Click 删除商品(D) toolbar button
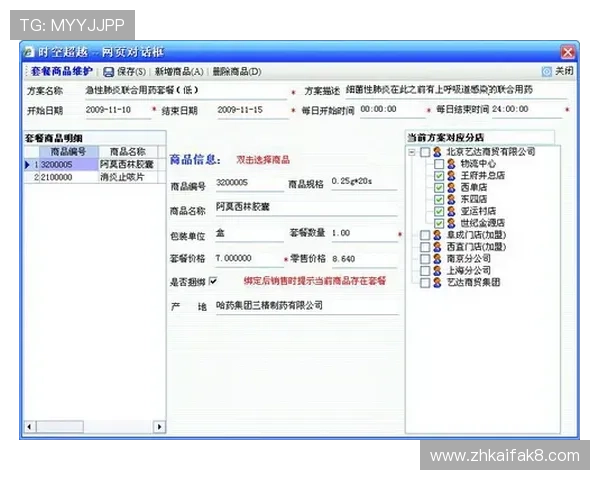600x480 pixels. [237, 72]
